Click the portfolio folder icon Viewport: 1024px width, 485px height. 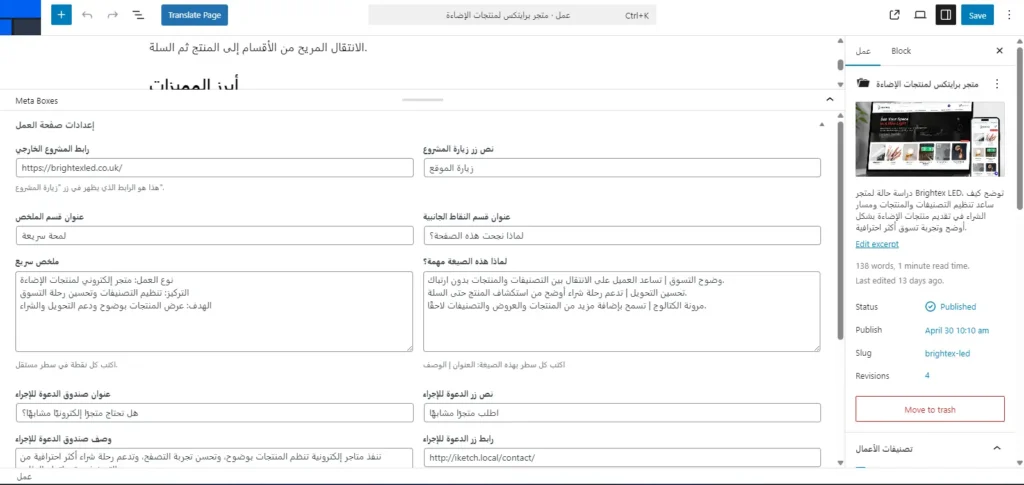863,84
